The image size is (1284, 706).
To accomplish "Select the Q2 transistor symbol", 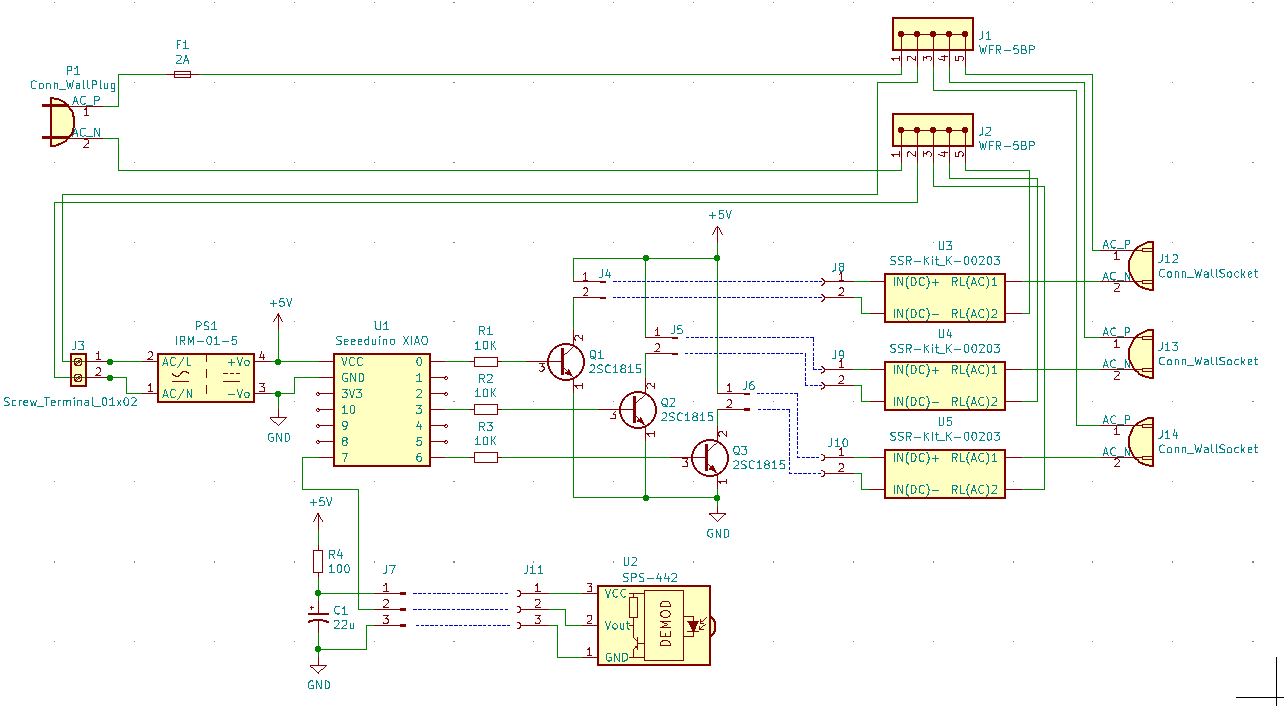I will 638,409.
